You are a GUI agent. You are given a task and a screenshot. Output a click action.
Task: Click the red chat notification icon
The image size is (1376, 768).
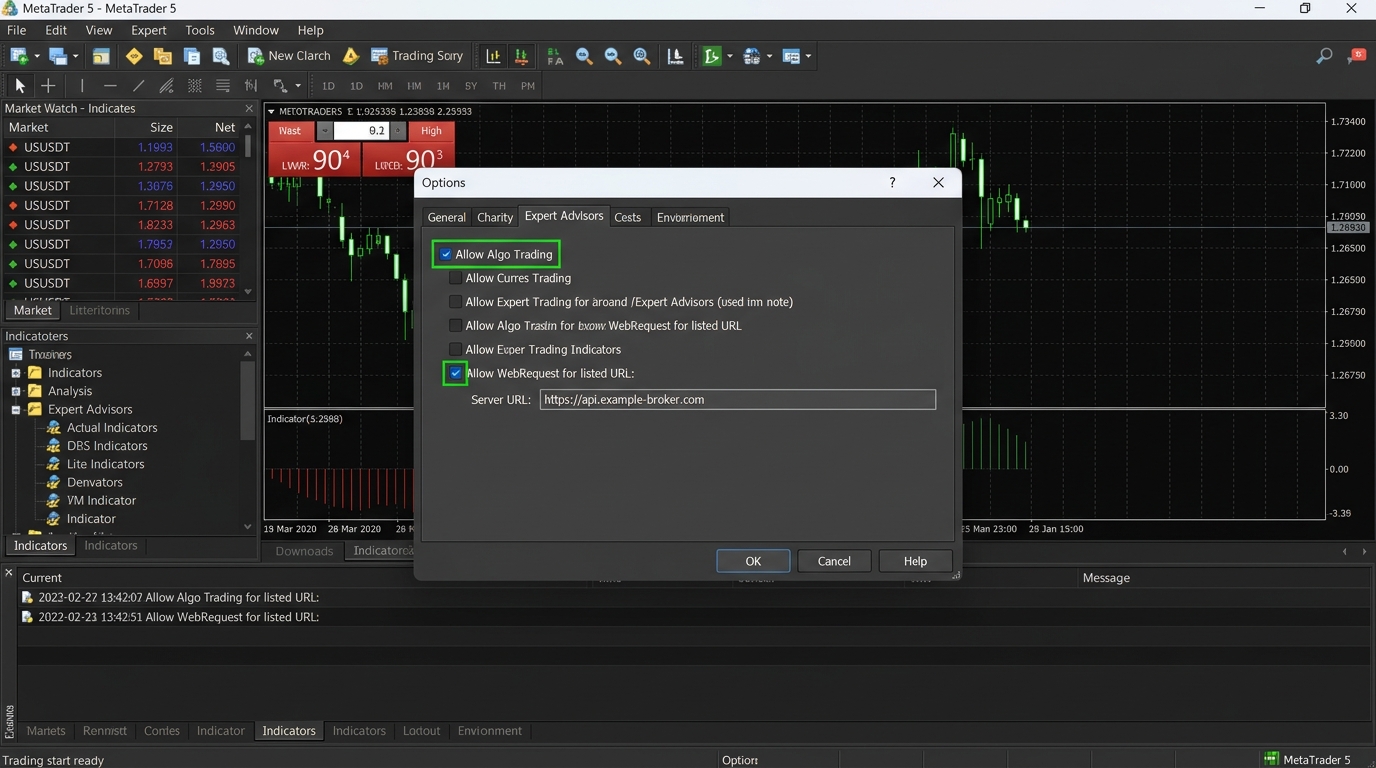tap(1357, 56)
